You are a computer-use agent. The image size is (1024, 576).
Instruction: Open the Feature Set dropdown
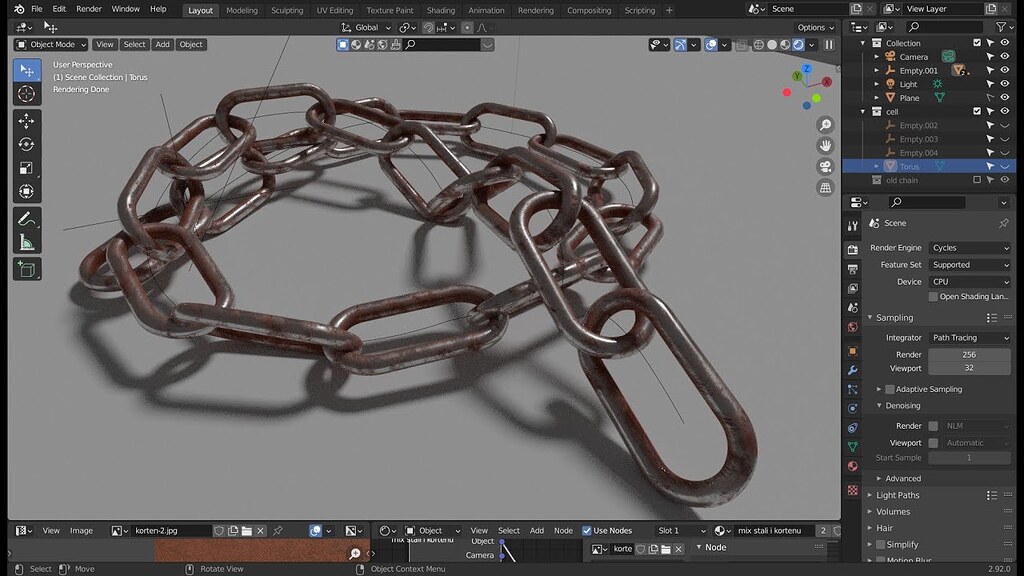[x=970, y=264]
